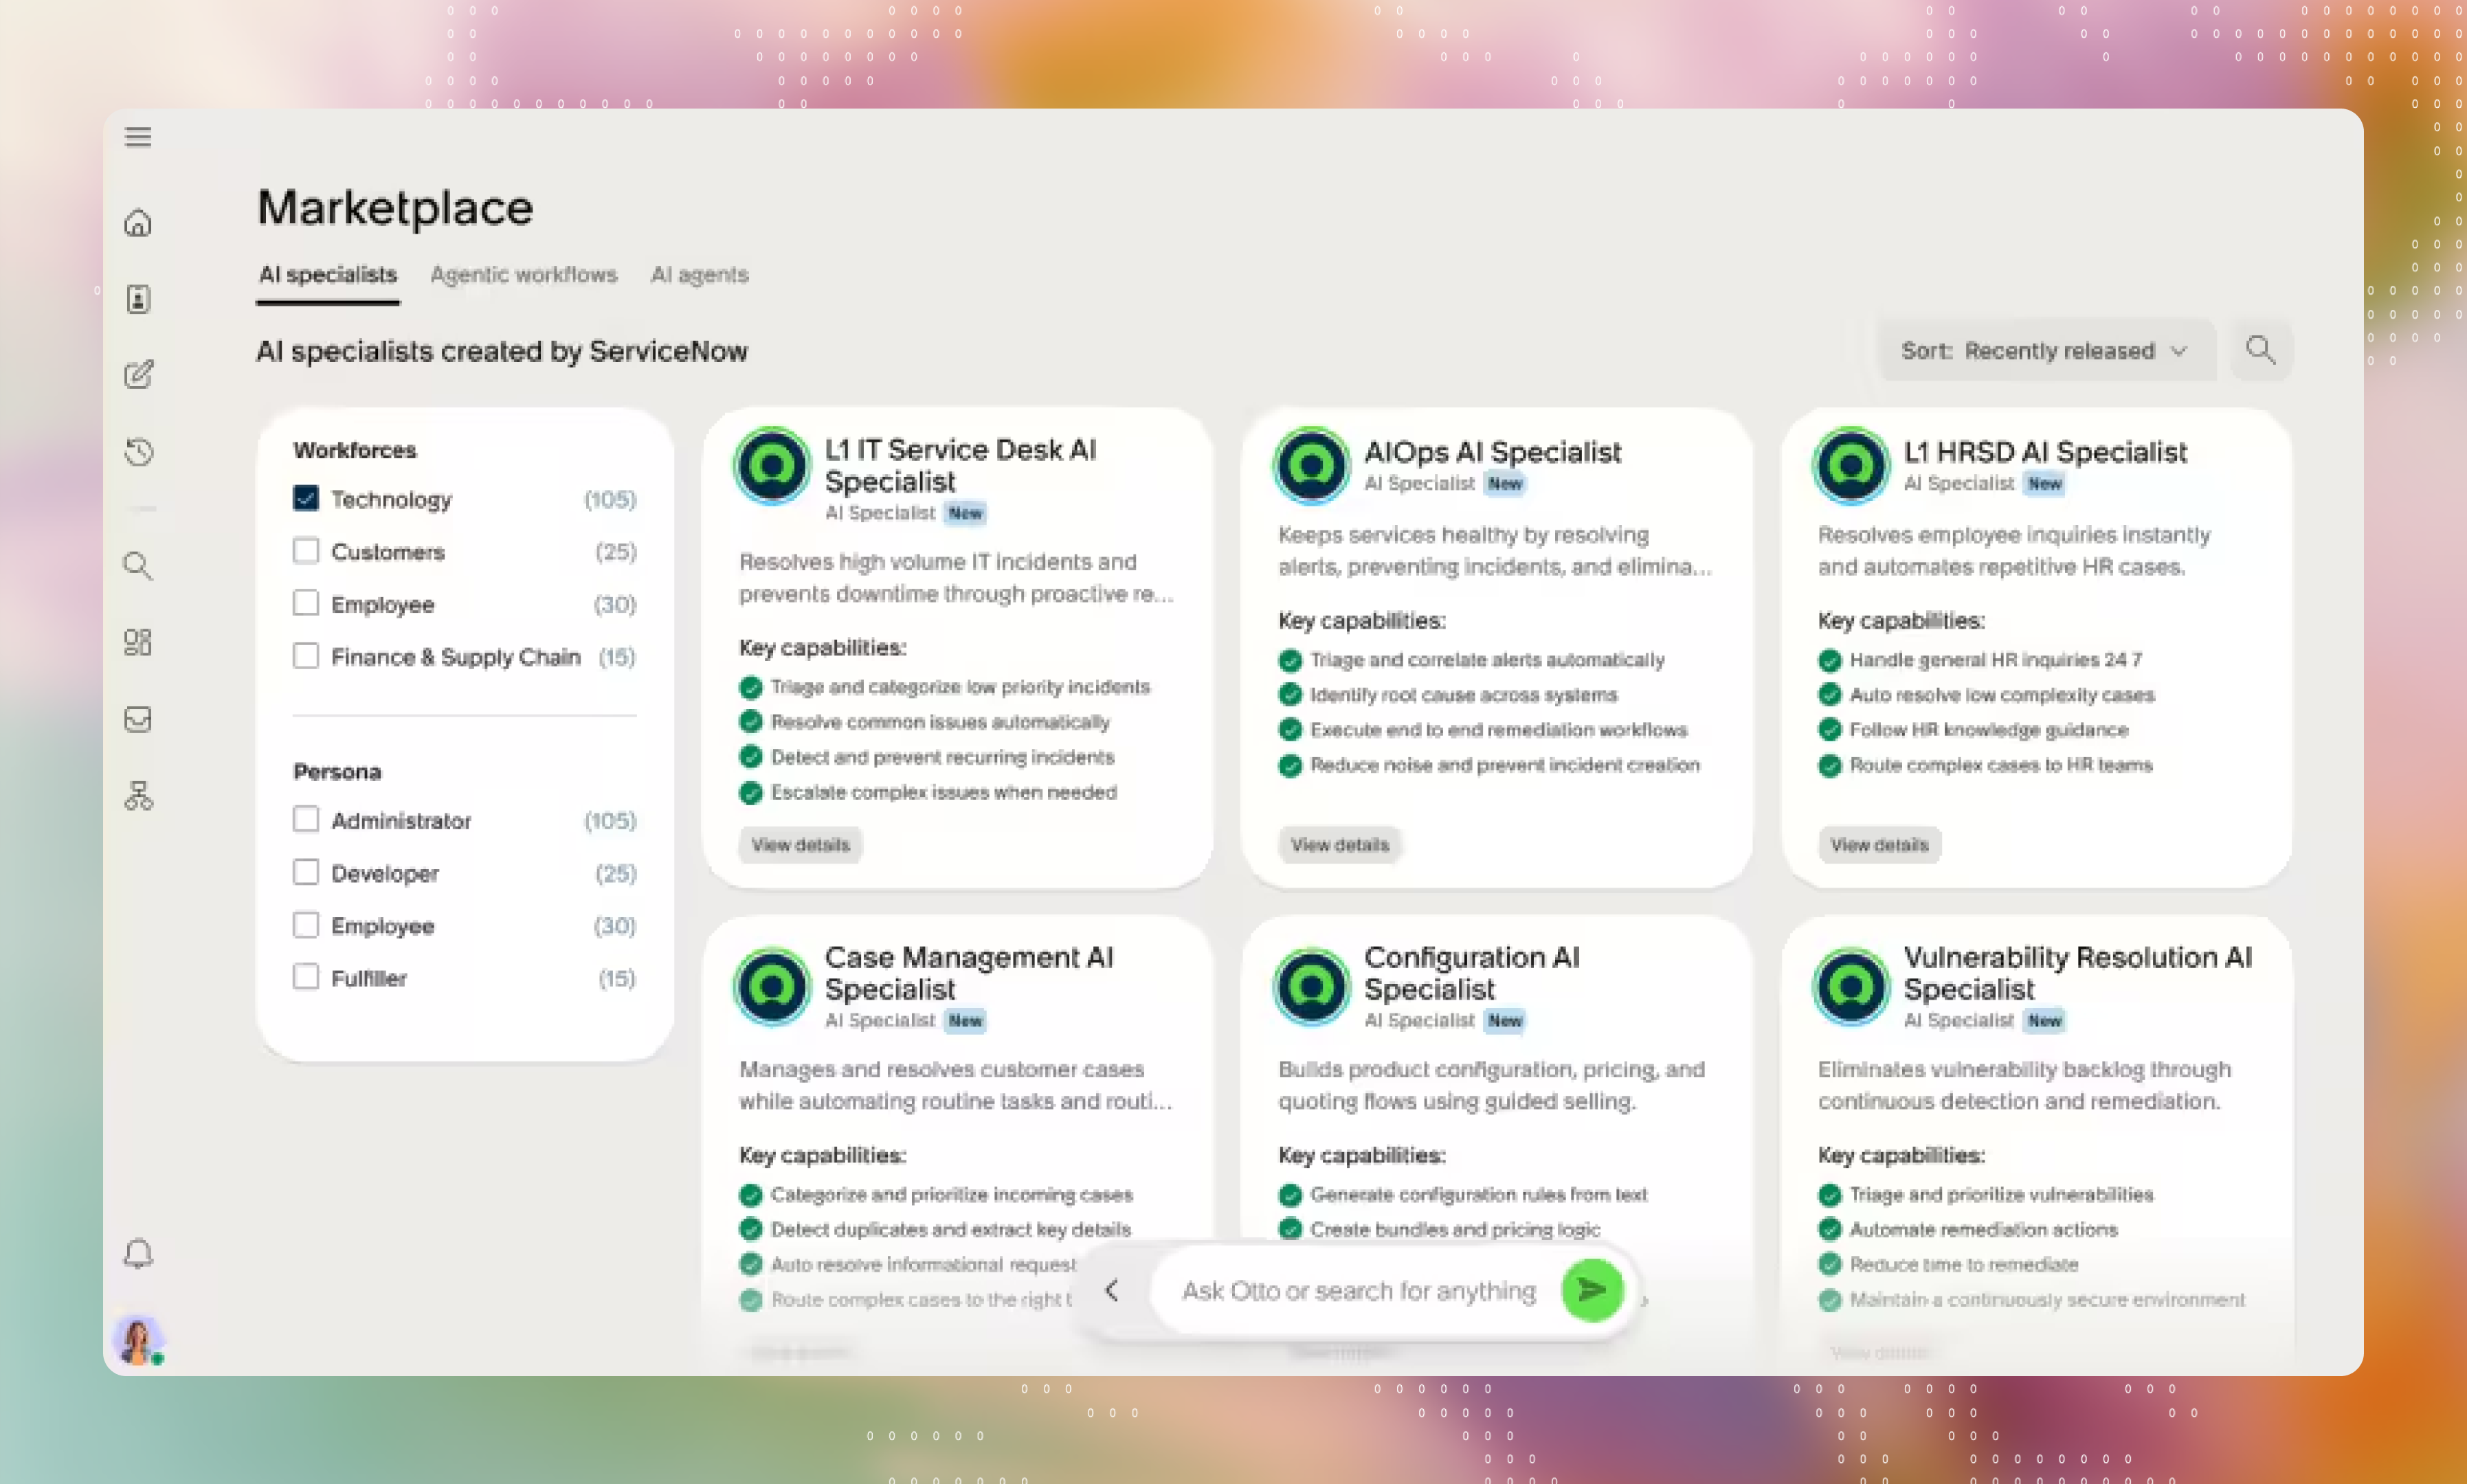The height and width of the screenshot is (1484, 2467).
Task: Click the AIOps AI Specialist logo
Action: click(x=1311, y=466)
